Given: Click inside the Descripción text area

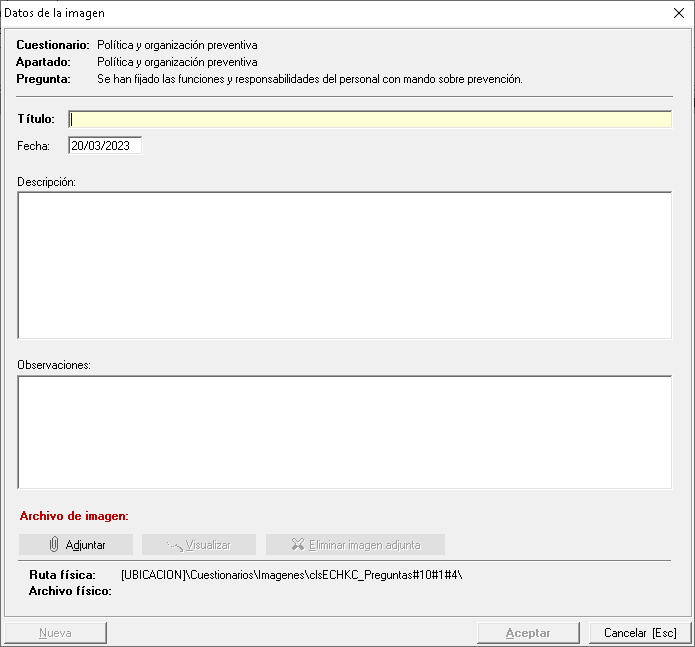Looking at the screenshot, I should tap(344, 265).
